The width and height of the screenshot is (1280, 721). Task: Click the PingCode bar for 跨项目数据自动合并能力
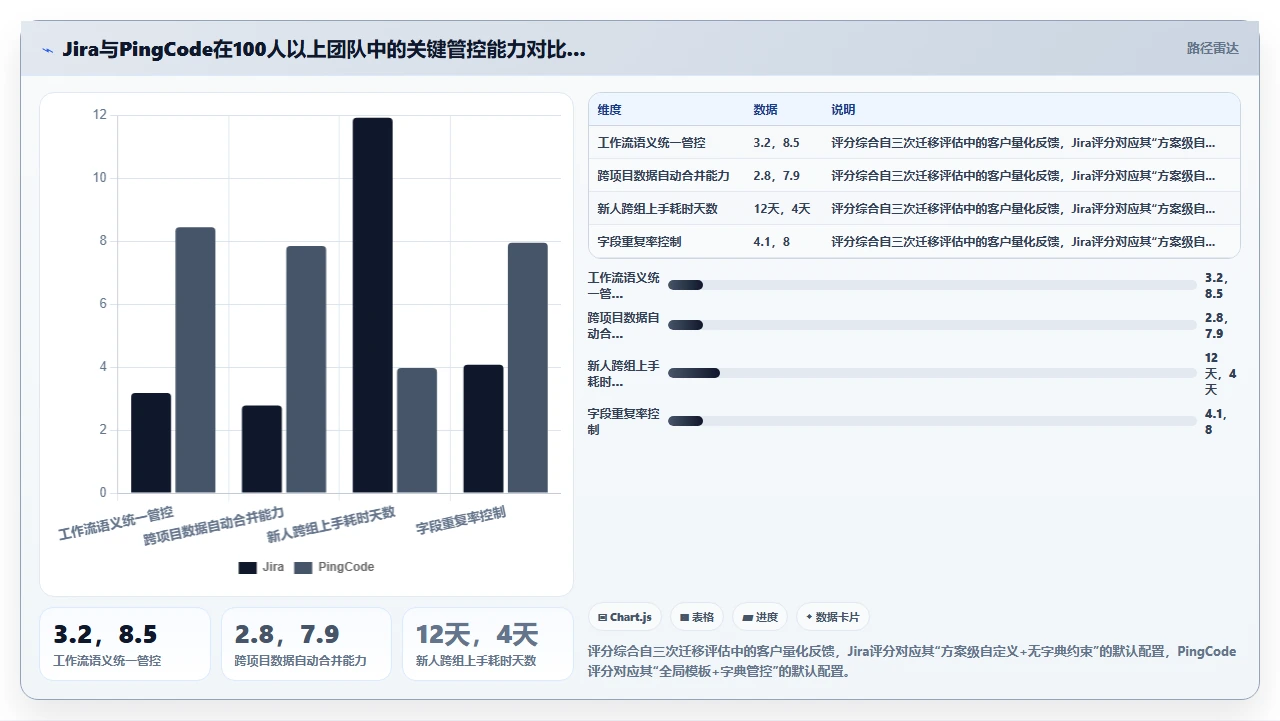(x=306, y=370)
